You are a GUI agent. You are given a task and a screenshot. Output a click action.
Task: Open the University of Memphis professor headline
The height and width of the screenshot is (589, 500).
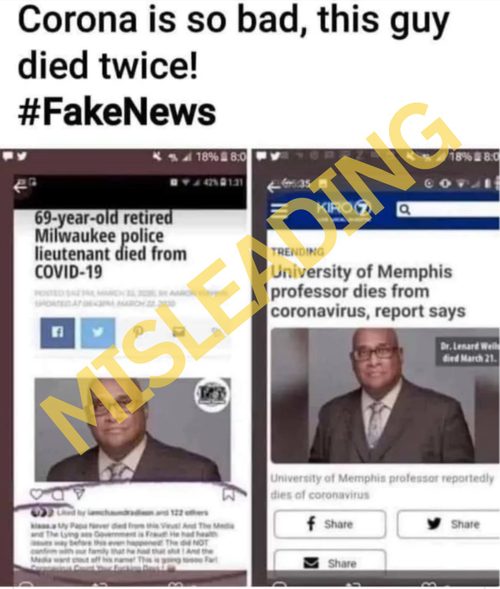[368, 291]
